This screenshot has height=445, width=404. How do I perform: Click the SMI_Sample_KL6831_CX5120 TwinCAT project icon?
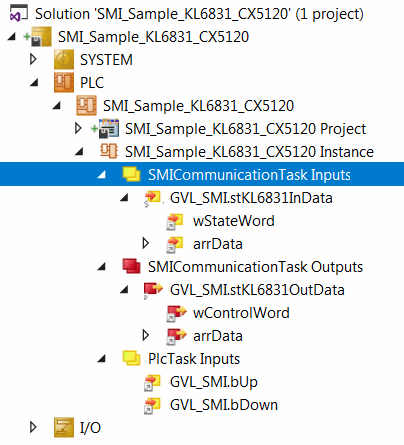coord(41,37)
